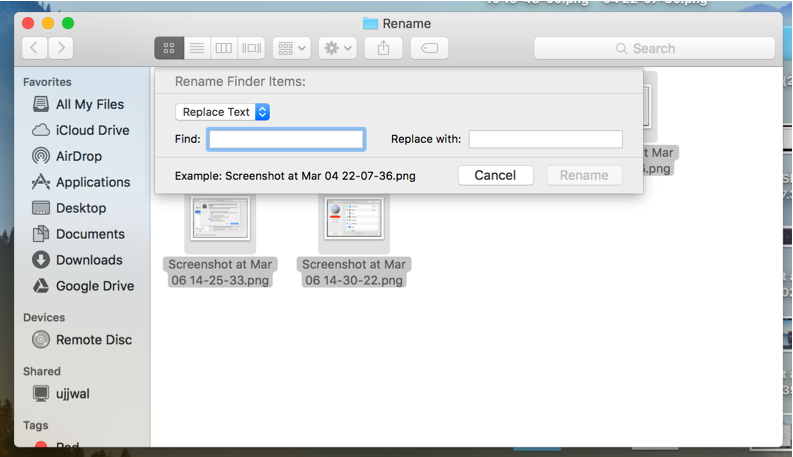Click the Google Drive icon

(x=41, y=286)
